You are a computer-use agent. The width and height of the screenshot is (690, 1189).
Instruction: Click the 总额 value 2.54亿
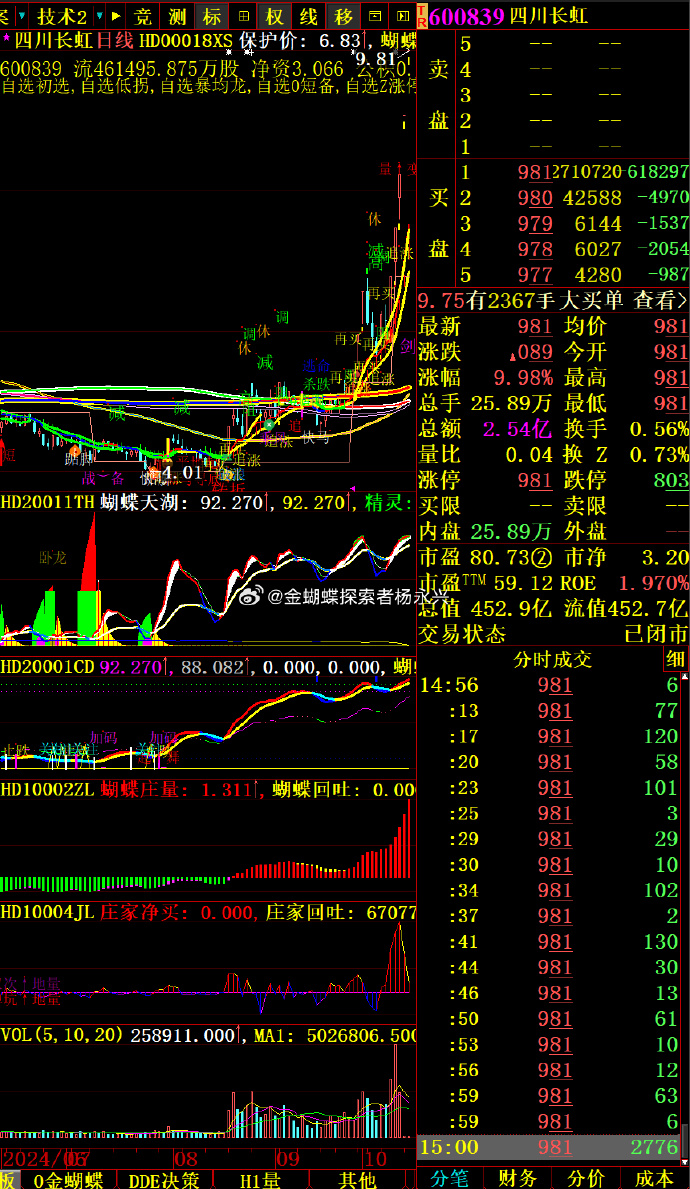coord(517,429)
